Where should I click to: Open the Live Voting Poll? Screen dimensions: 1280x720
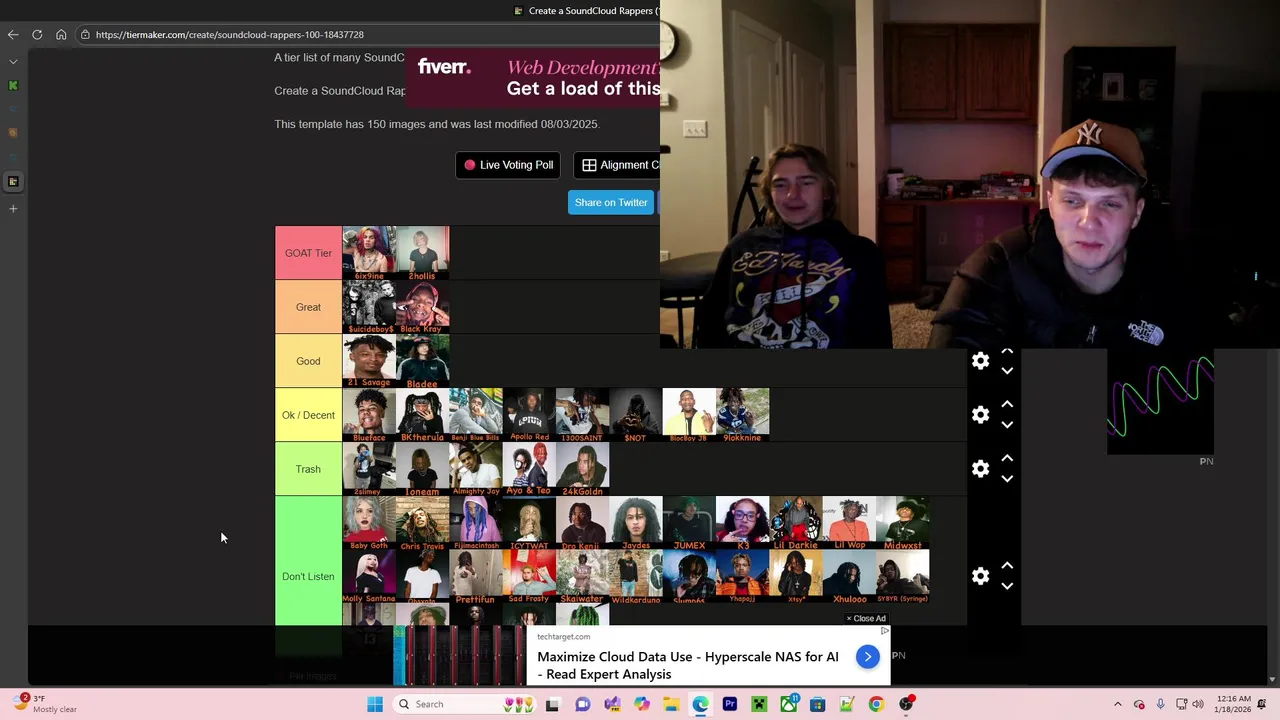(508, 165)
